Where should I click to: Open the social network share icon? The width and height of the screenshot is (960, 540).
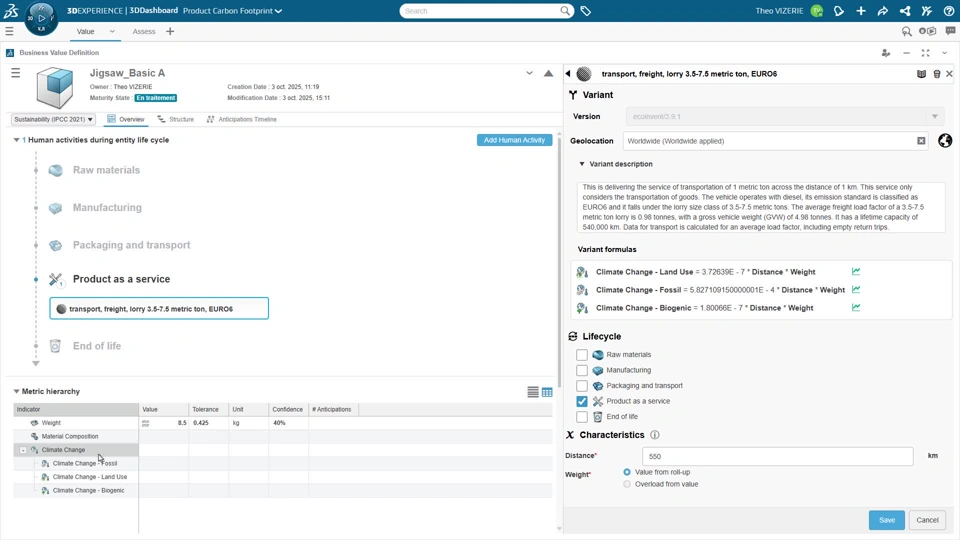pyautogui.click(x=905, y=11)
